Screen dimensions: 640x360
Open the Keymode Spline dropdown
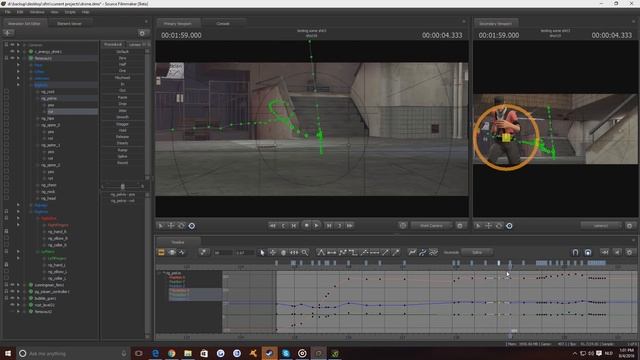pyautogui.click(x=477, y=253)
